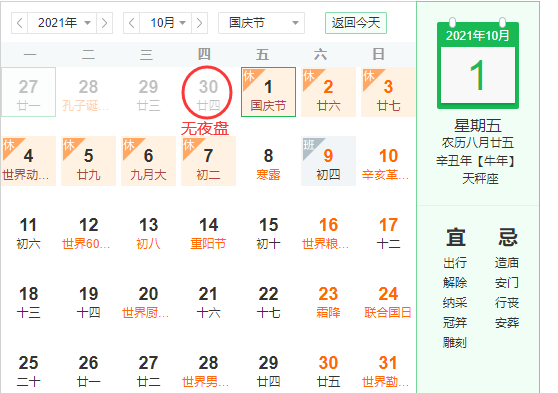Select October 31 世界勤 cell
The height and width of the screenshot is (393, 558).
pos(388,368)
